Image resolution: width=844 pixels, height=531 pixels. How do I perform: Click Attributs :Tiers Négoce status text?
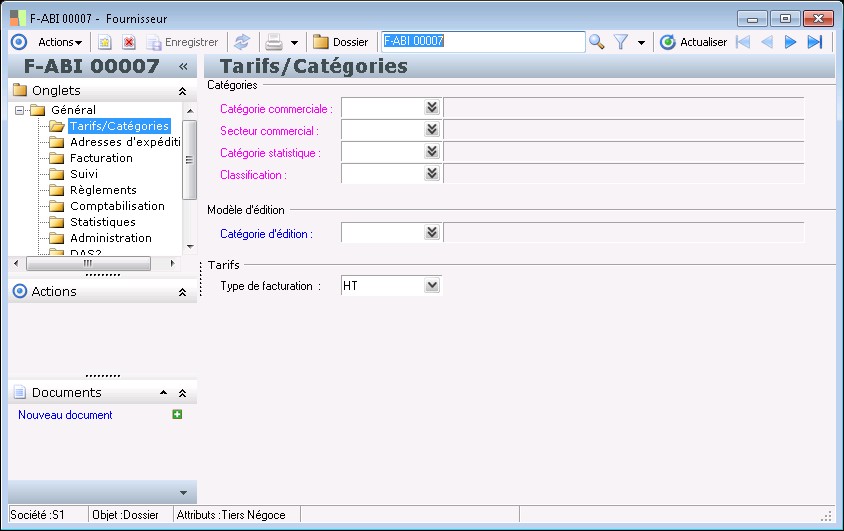(231, 515)
